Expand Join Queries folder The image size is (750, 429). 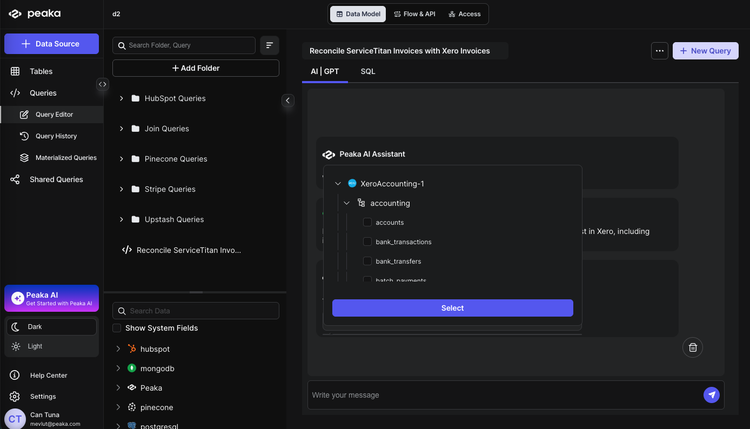click(x=121, y=128)
